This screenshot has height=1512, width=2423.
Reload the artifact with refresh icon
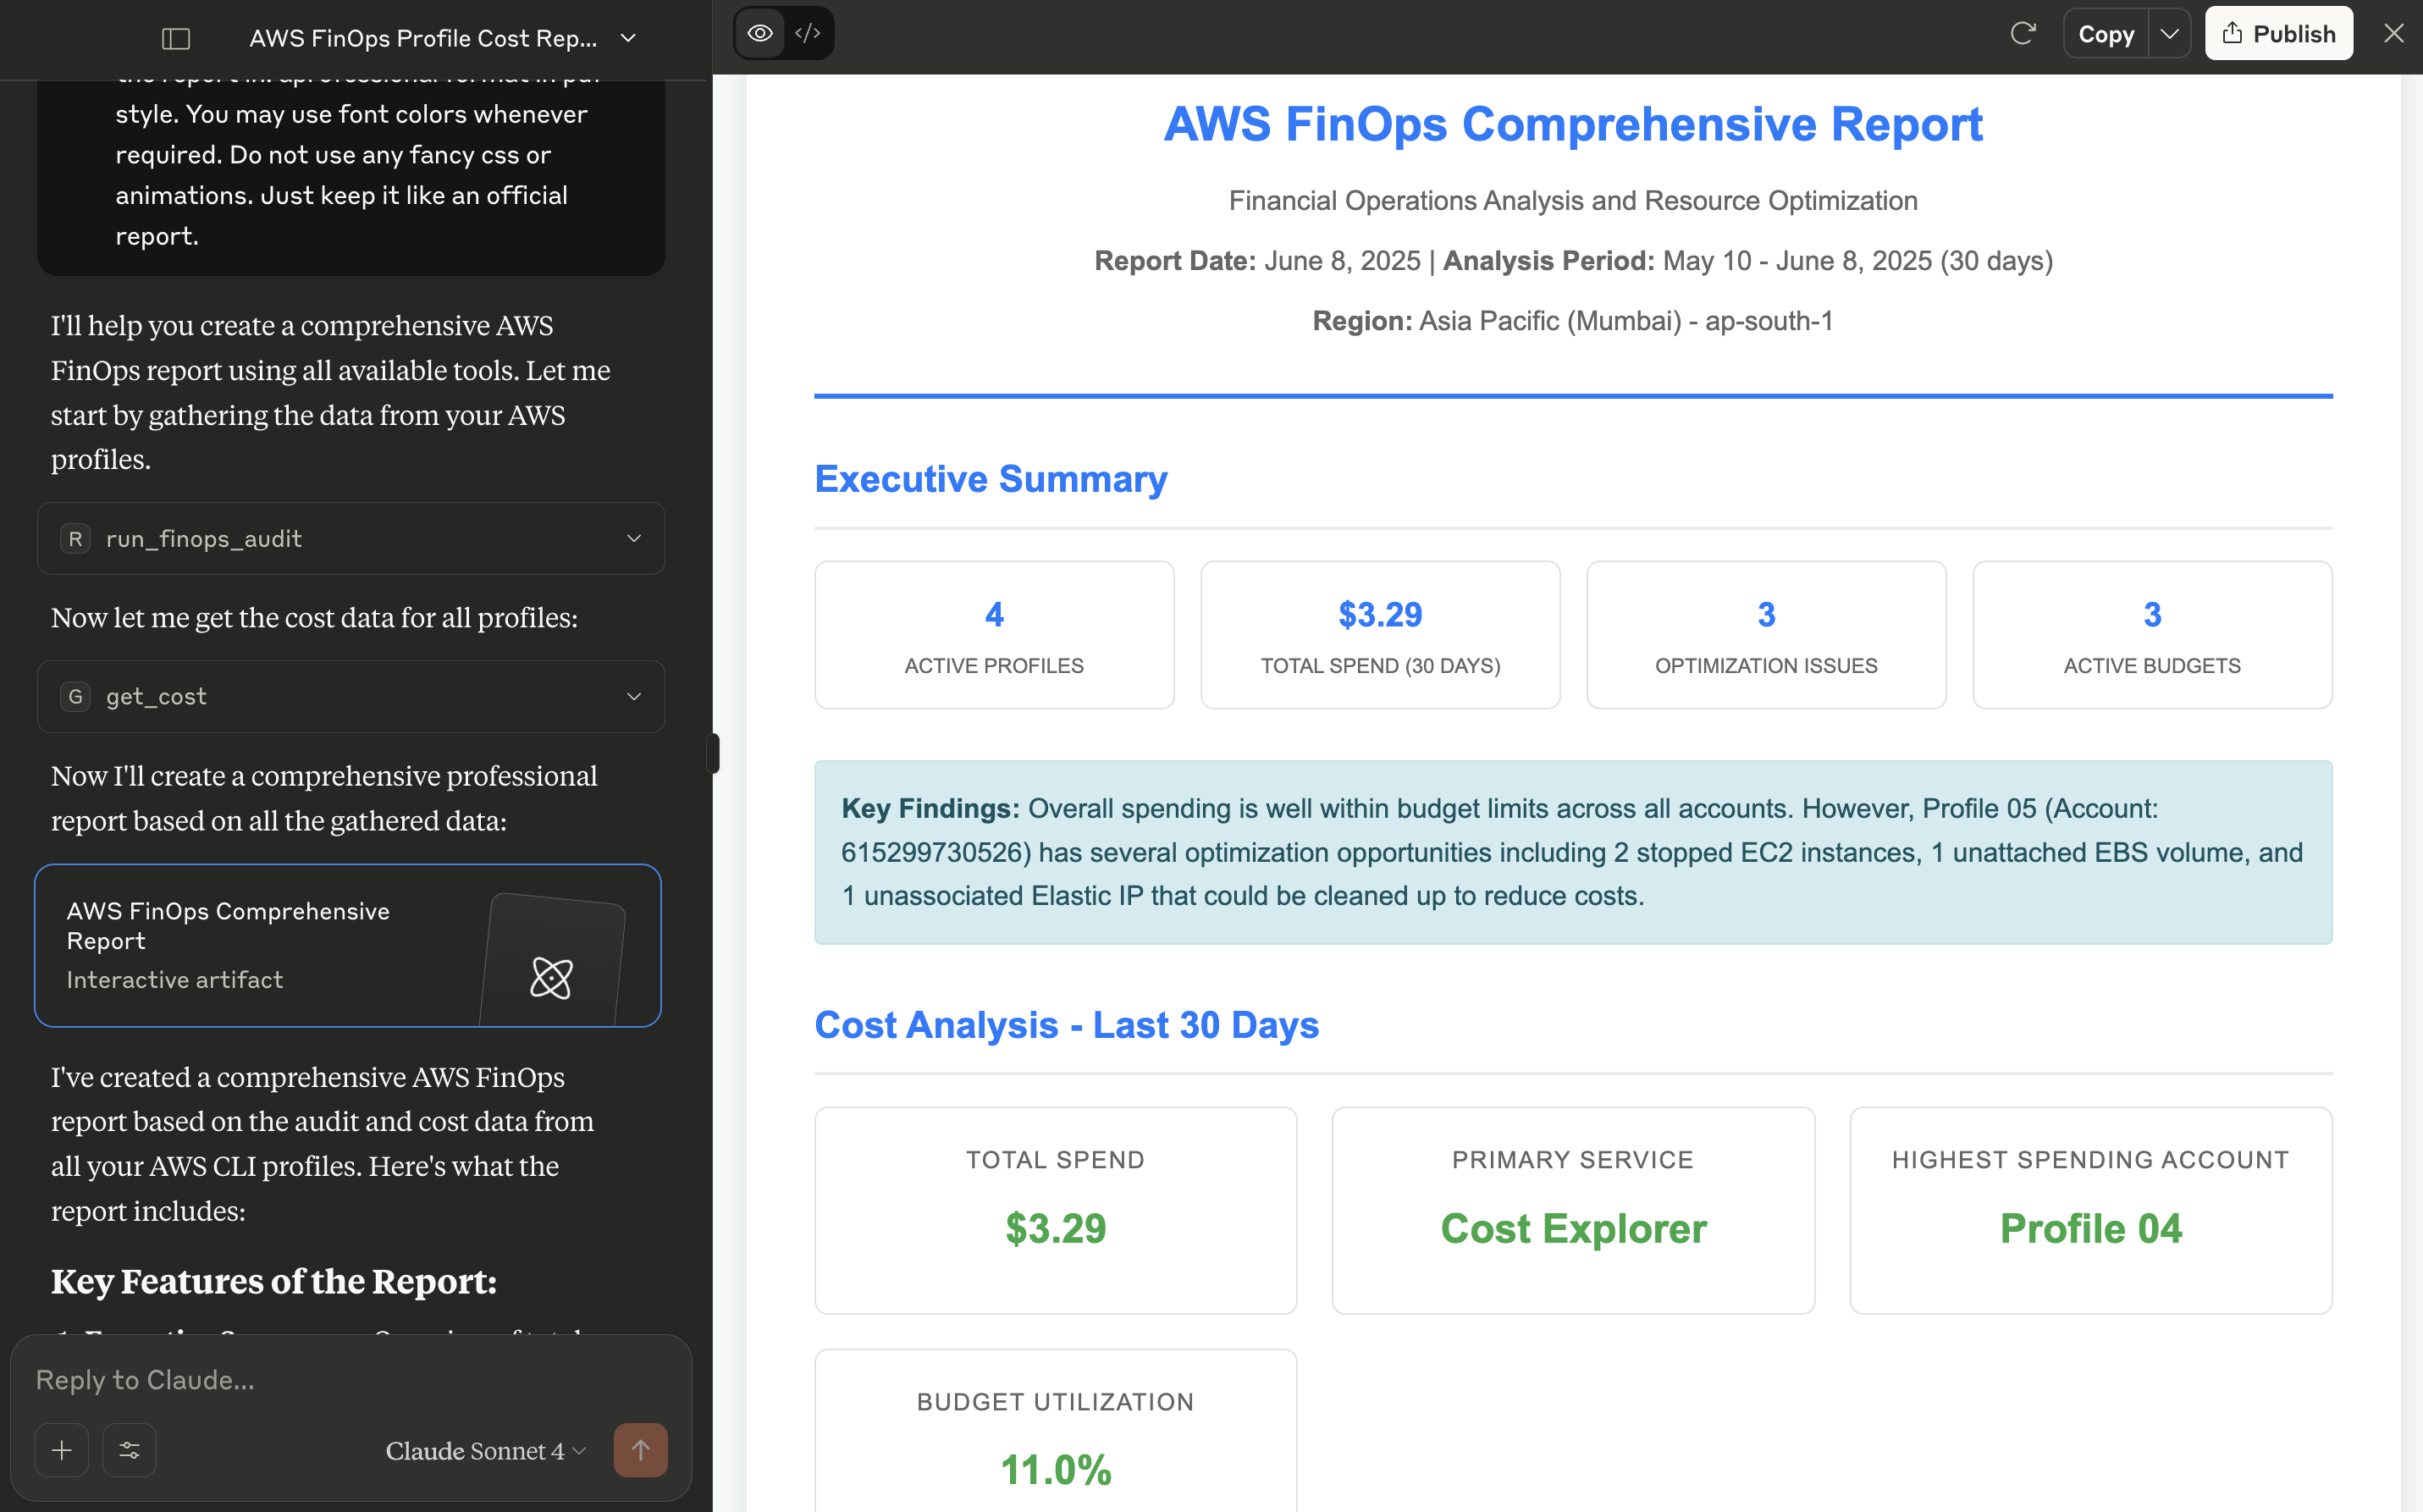coord(2022,34)
